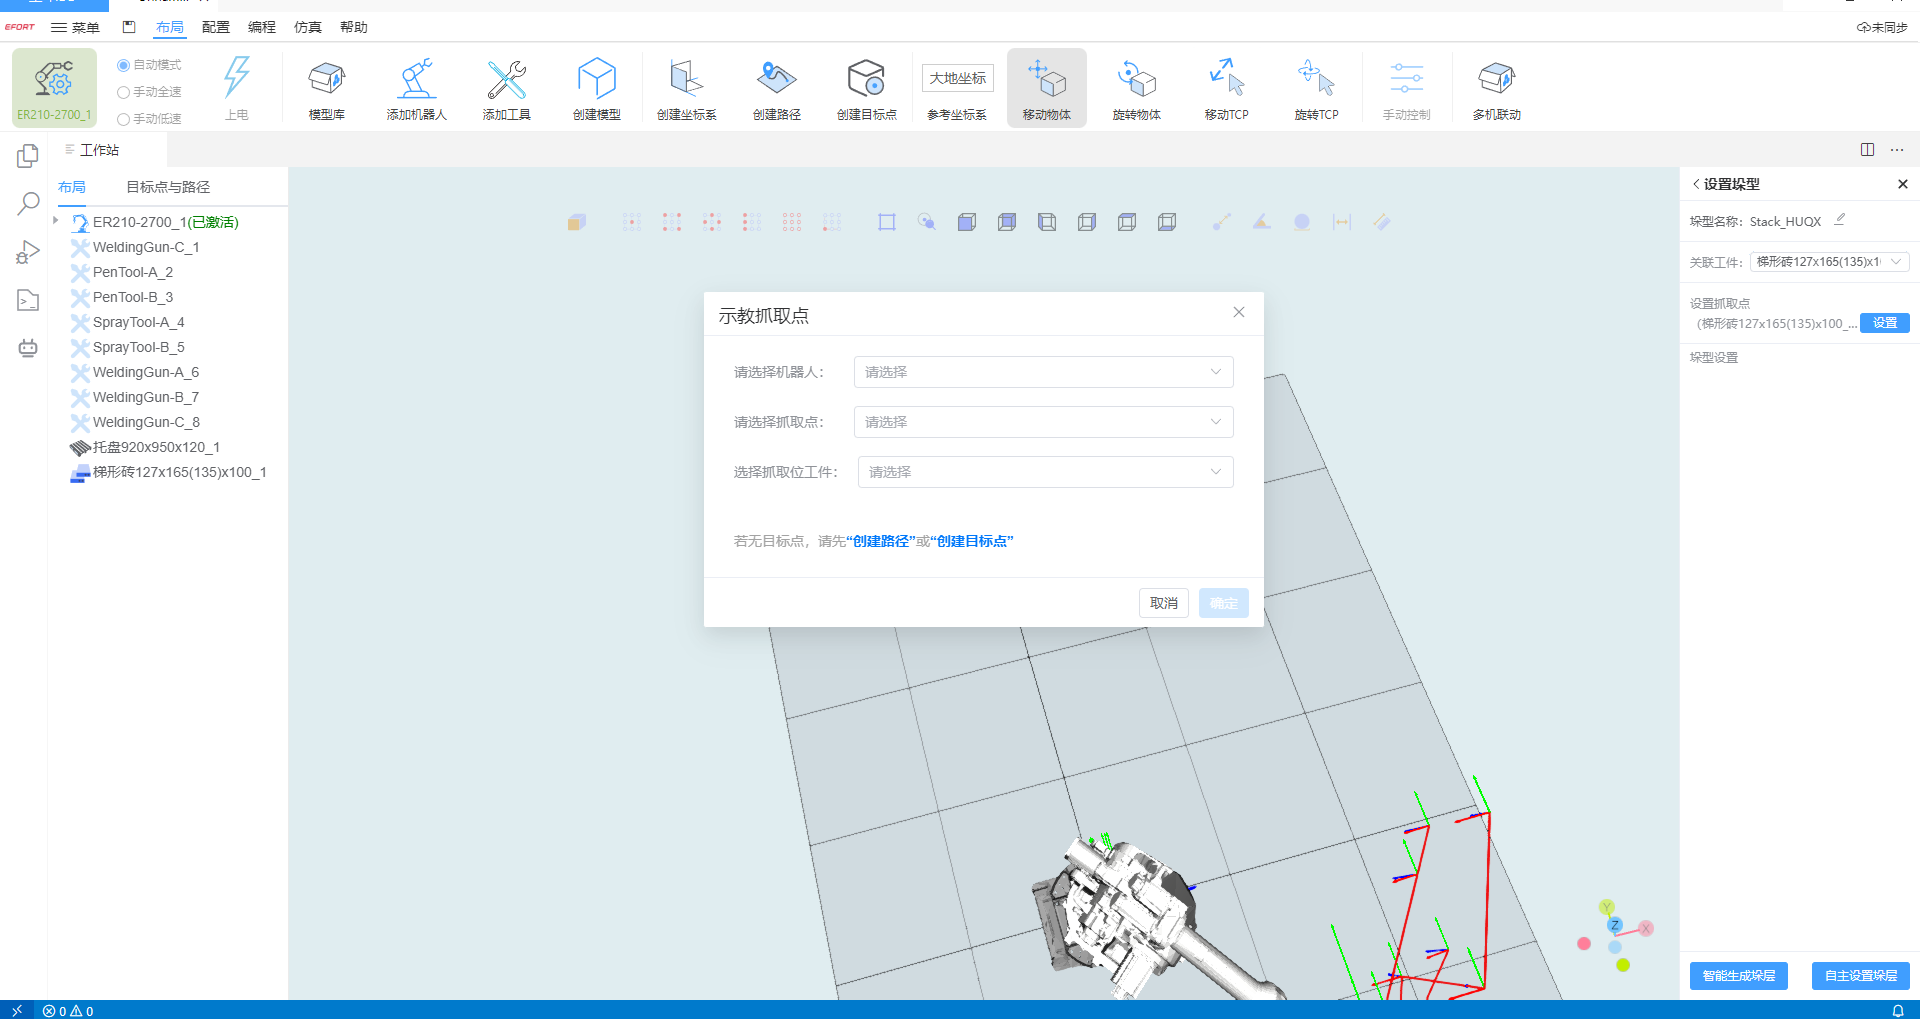Select 自动模式 radio button
This screenshot has height=1019, width=1920.
124,65
